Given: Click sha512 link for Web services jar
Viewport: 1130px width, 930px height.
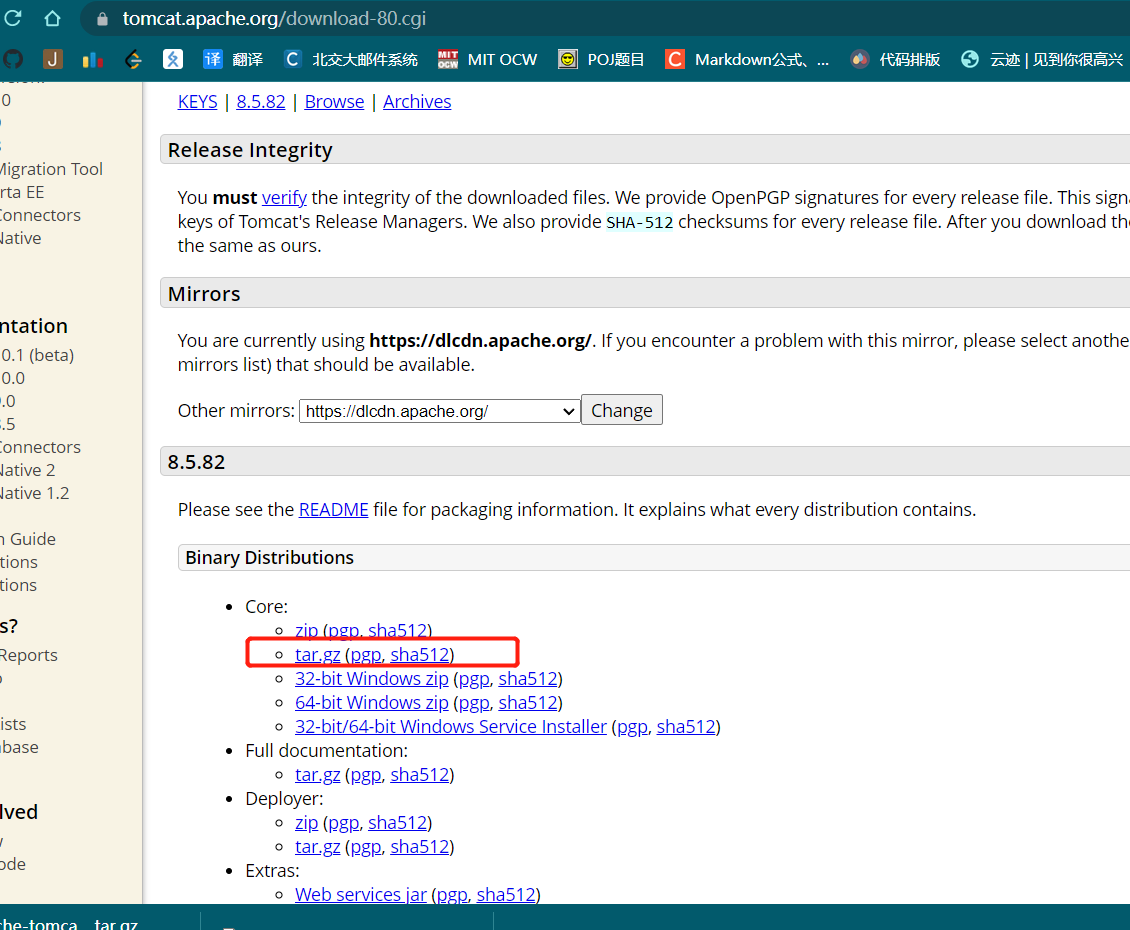Looking at the screenshot, I should pos(506,895).
